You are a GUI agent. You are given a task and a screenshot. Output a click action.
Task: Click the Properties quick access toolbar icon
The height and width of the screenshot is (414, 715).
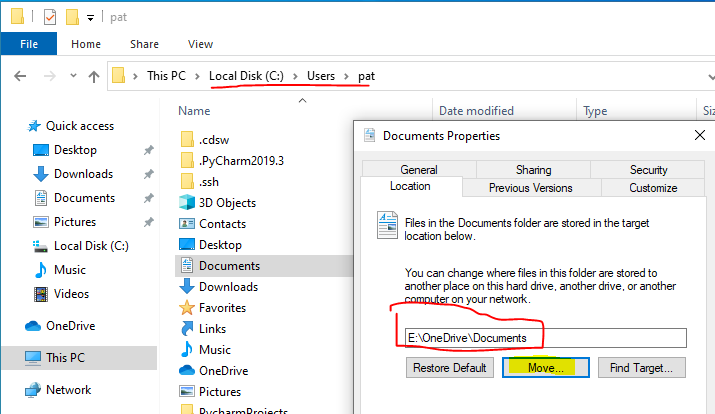click(x=49, y=17)
